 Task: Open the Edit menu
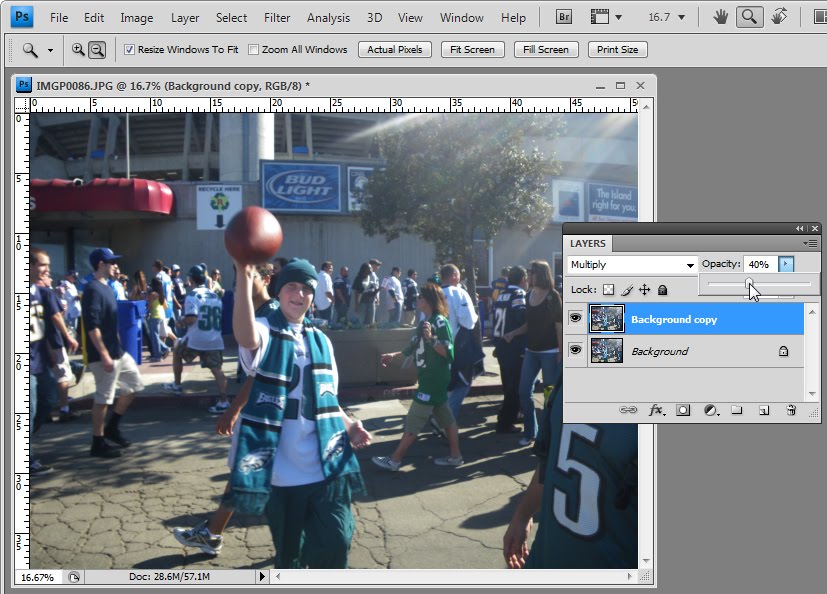tap(94, 17)
